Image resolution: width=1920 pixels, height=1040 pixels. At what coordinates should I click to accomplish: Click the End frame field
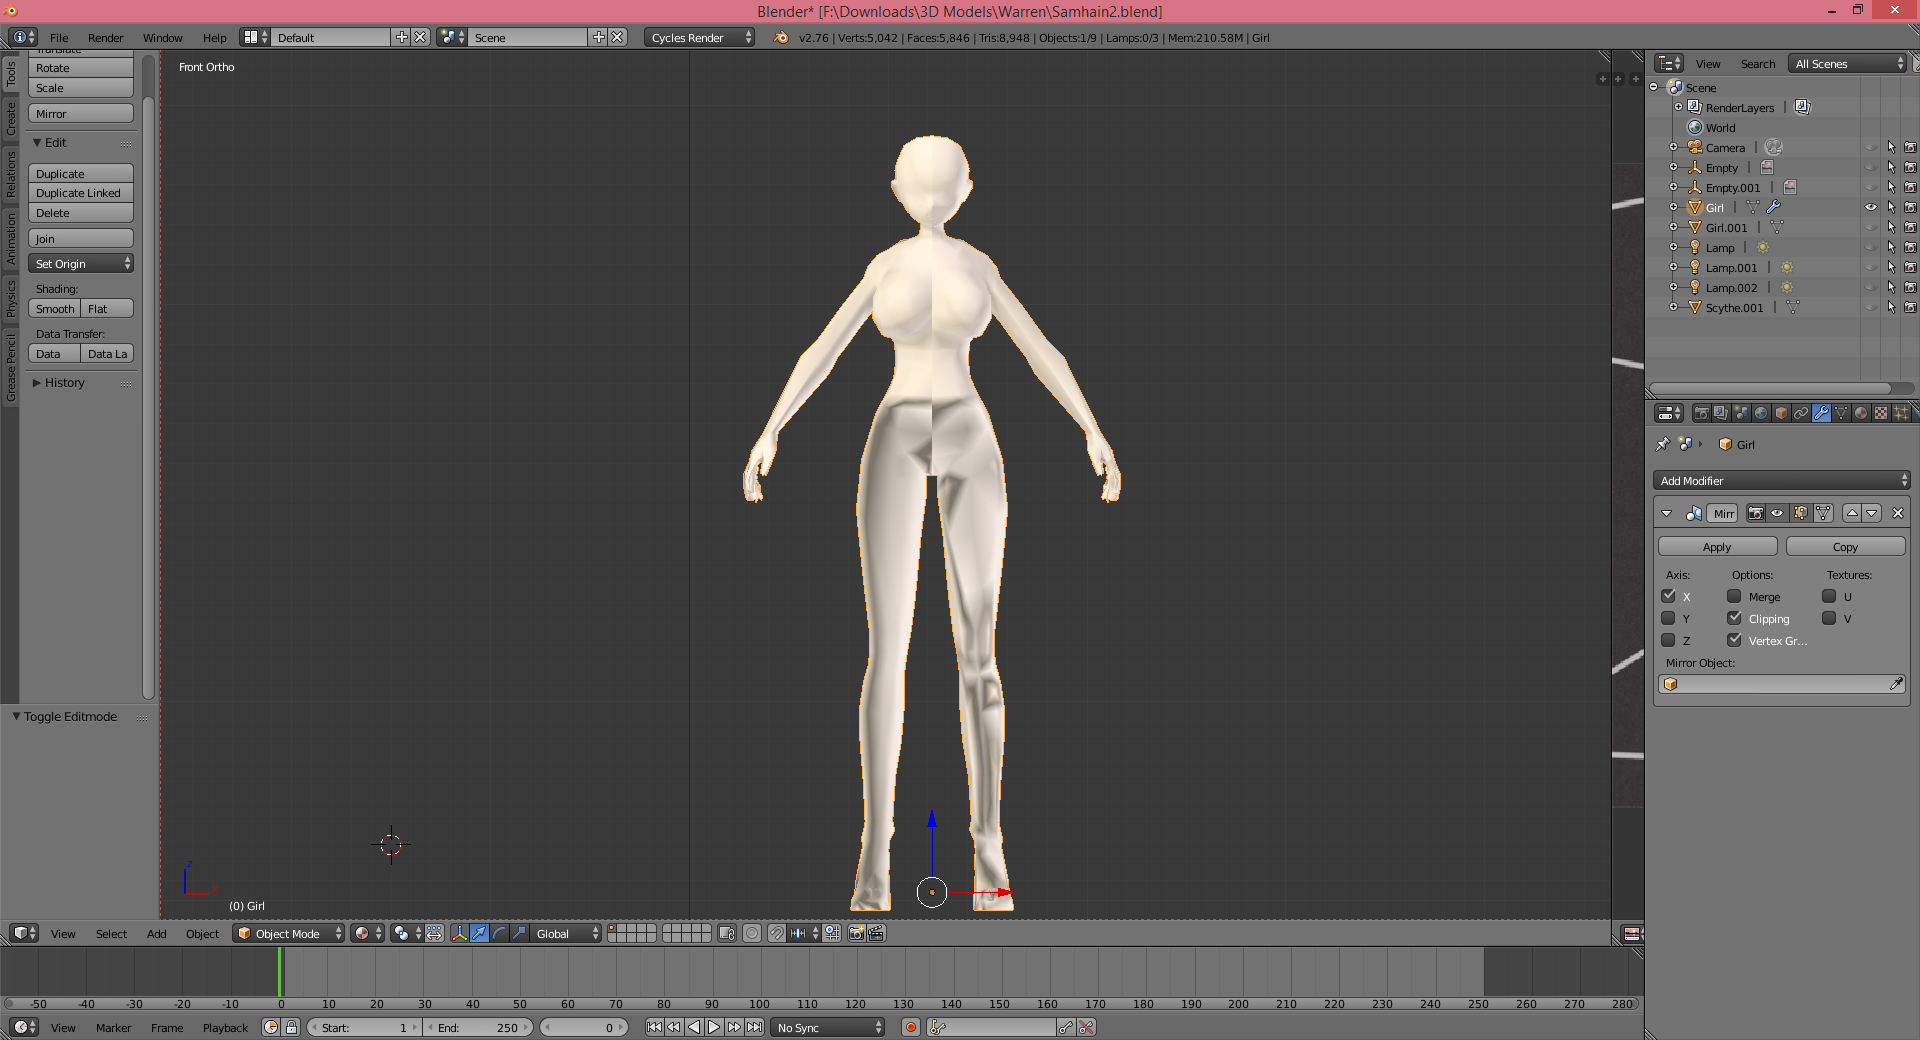(479, 1027)
